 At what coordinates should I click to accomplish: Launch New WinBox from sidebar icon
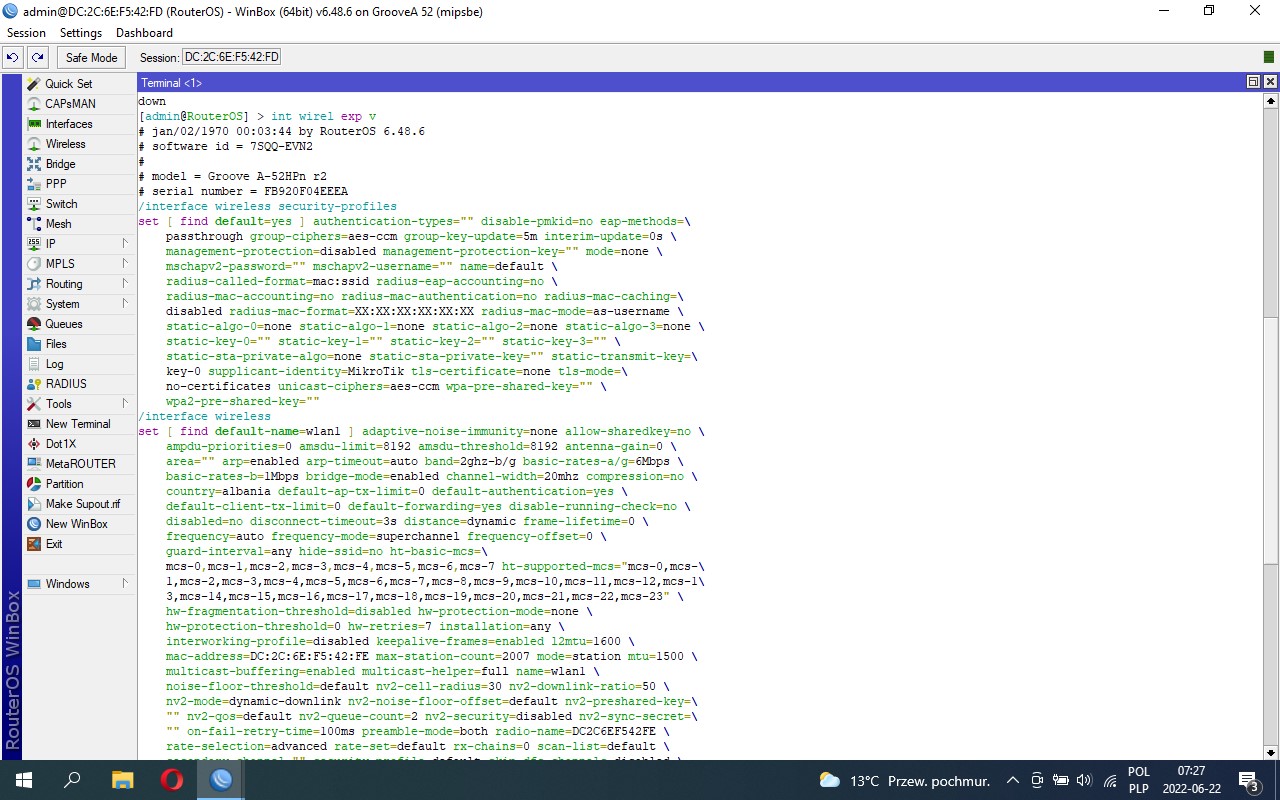click(34, 524)
